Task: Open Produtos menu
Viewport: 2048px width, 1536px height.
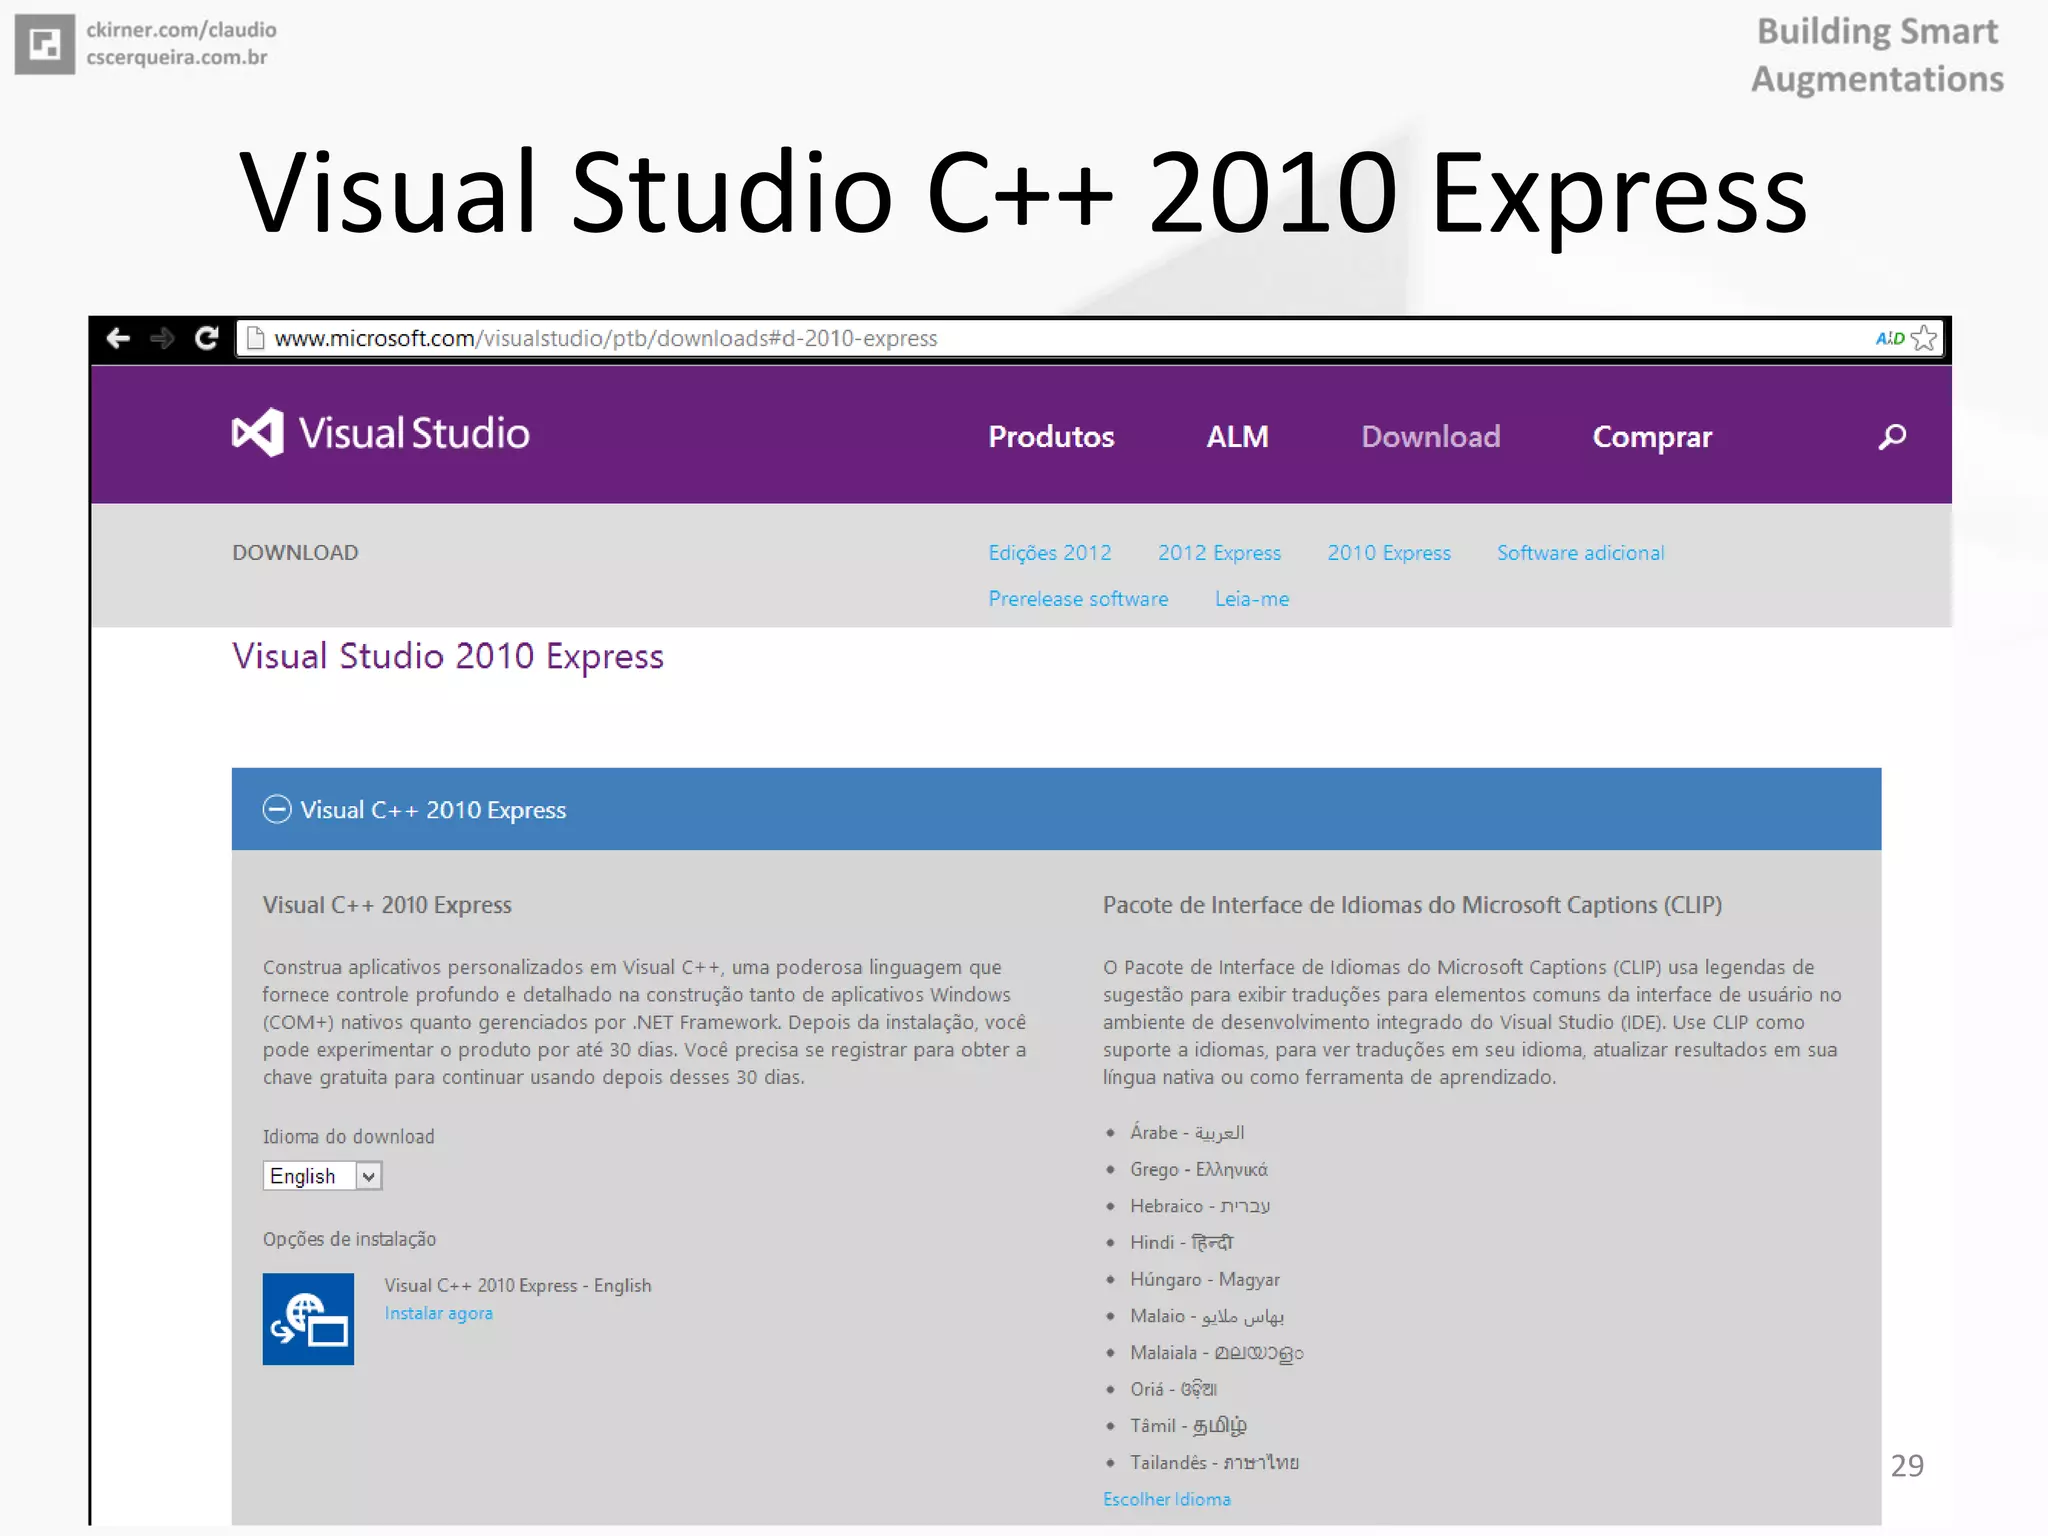Action: point(1051,437)
